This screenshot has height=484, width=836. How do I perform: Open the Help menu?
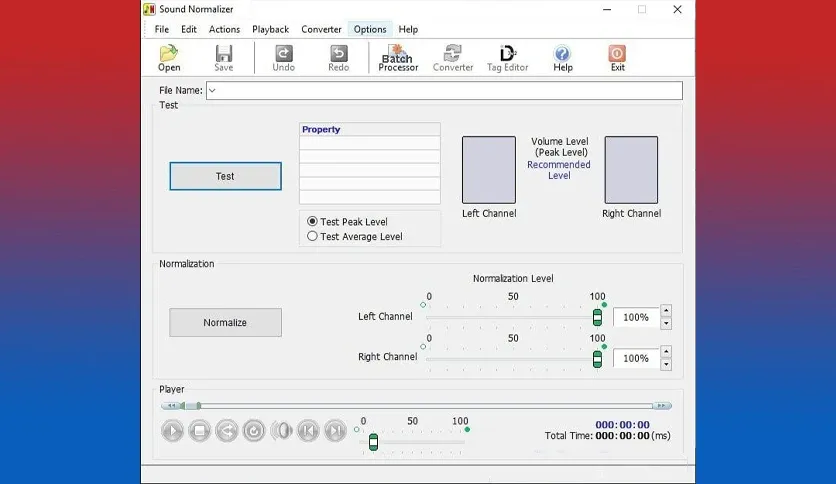(408, 29)
